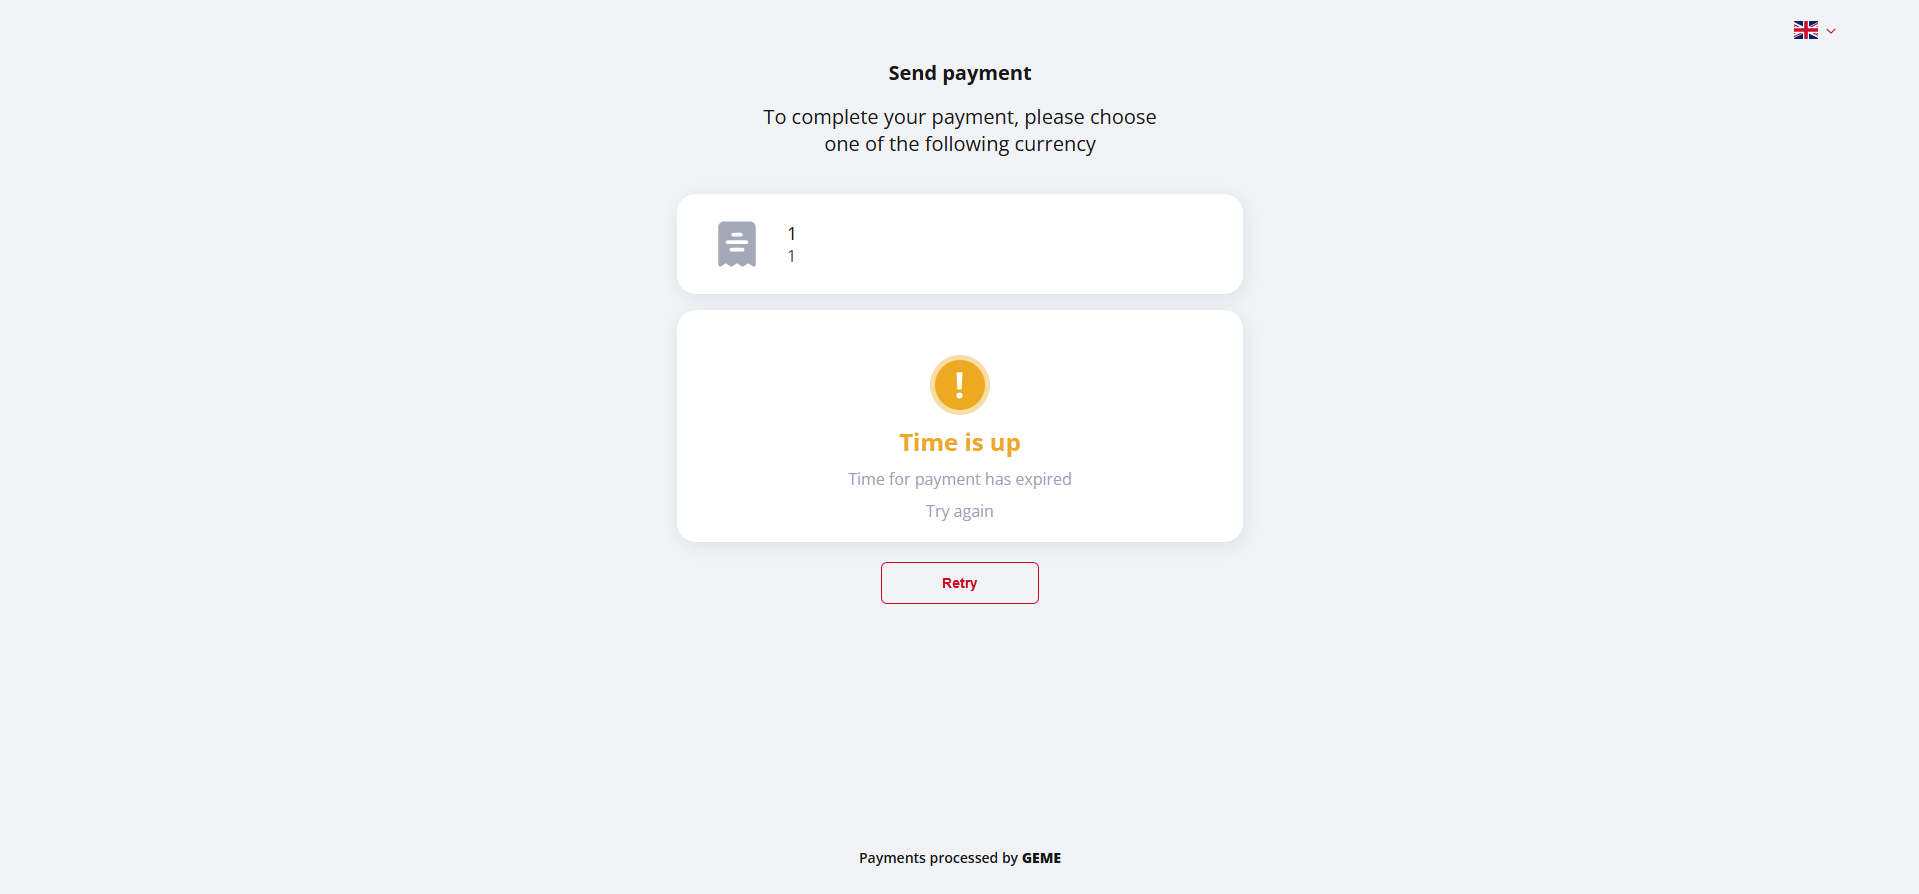
Task: Open the blue "1" invoice link
Action: pyautogui.click(x=791, y=257)
